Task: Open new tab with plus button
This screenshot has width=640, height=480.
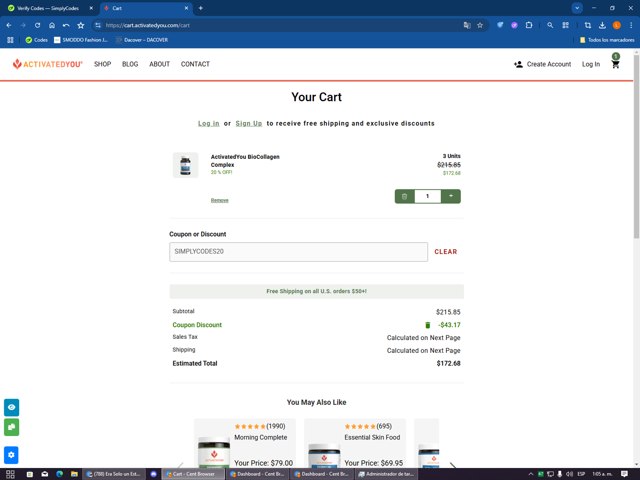Action: pos(200,8)
